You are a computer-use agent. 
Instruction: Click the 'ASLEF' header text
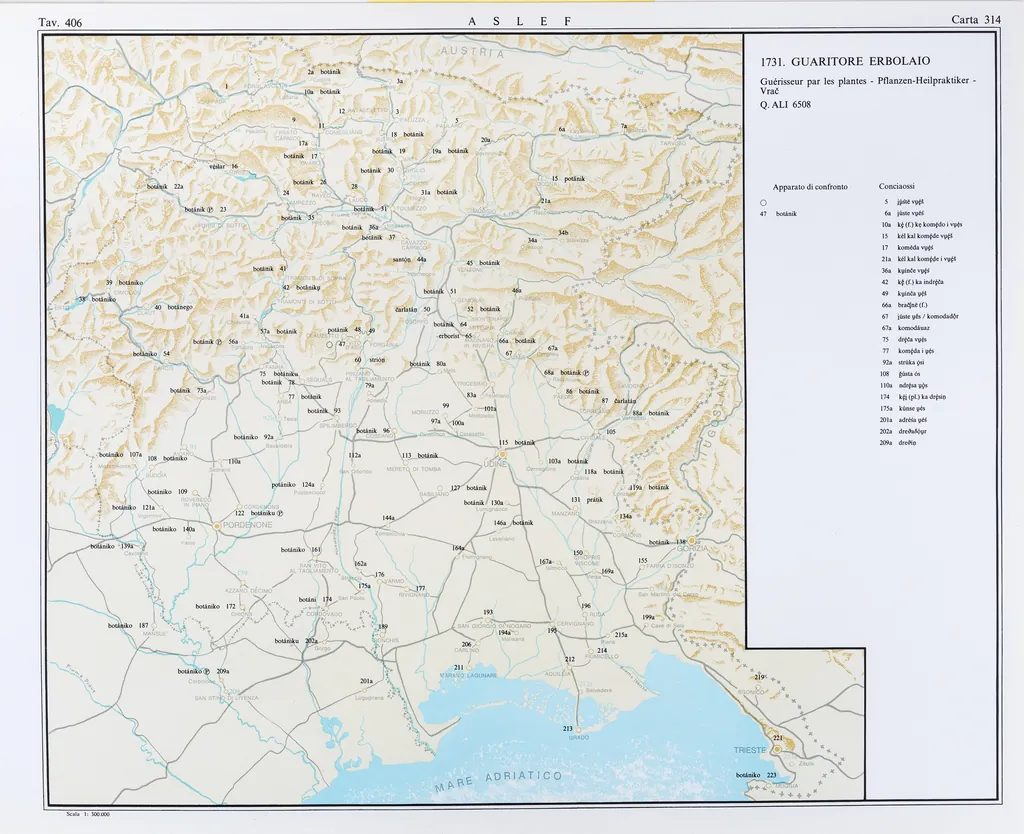[518, 21]
